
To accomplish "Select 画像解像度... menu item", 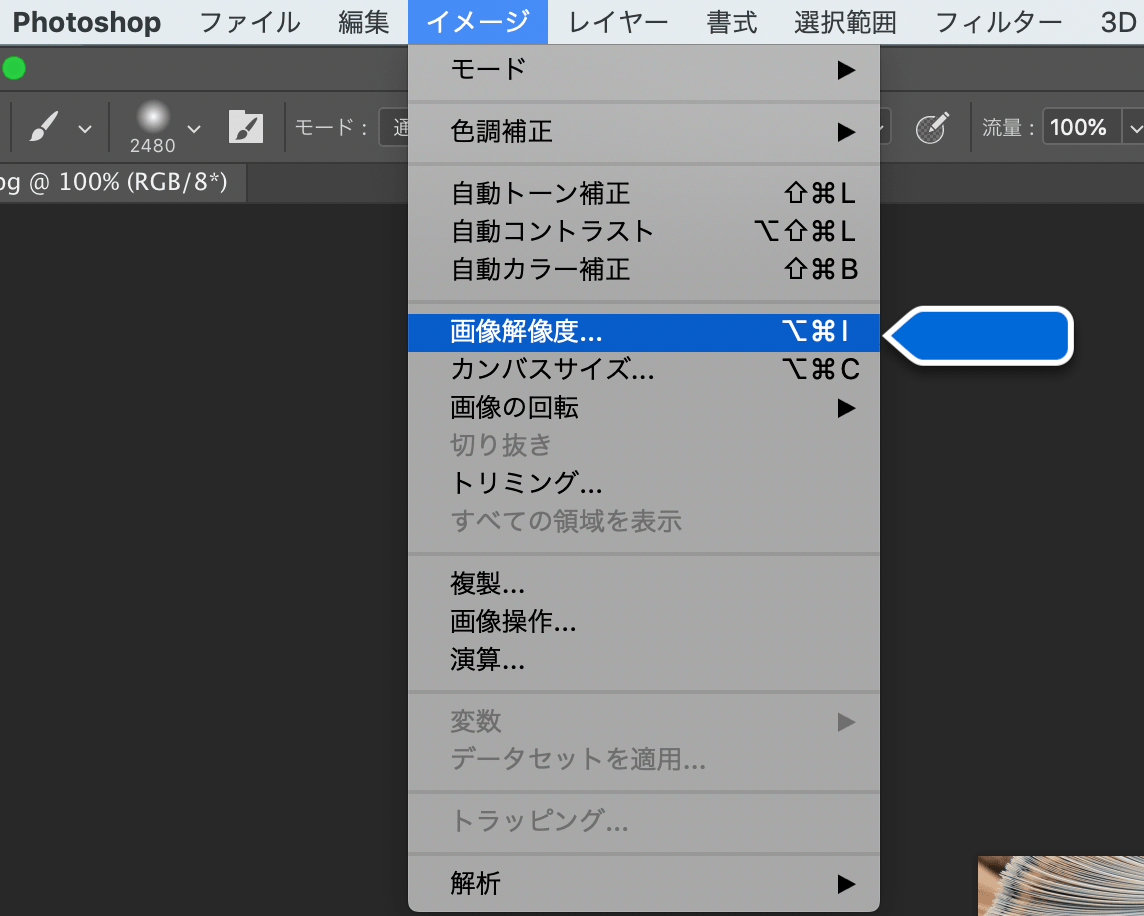I will pyautogui.click(x=644, y=332).
